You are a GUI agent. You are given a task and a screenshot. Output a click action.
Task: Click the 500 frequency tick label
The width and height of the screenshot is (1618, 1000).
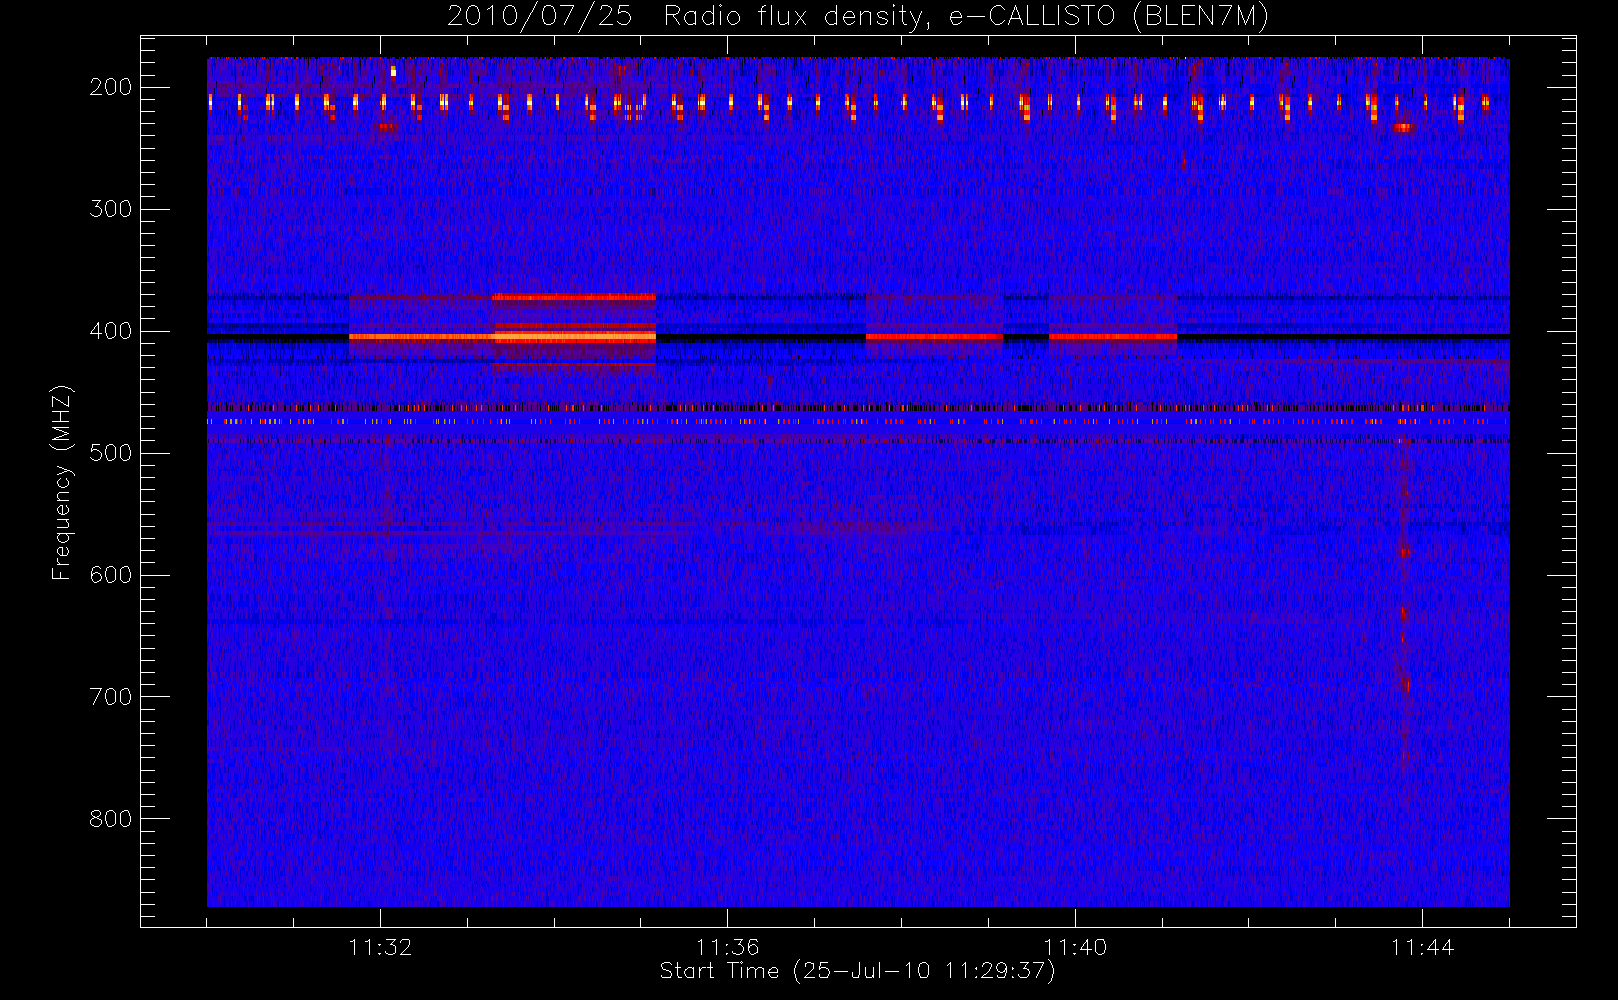click(x=111, y=453)
